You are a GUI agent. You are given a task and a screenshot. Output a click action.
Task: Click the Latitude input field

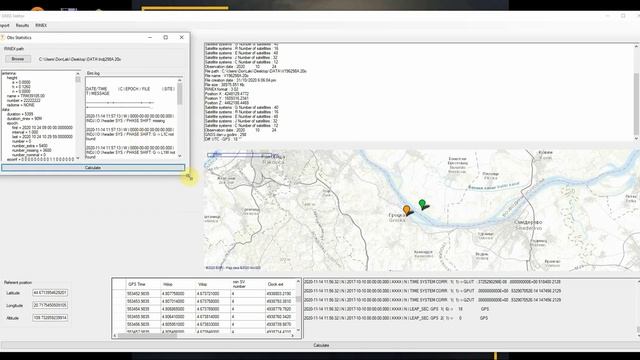50,293
